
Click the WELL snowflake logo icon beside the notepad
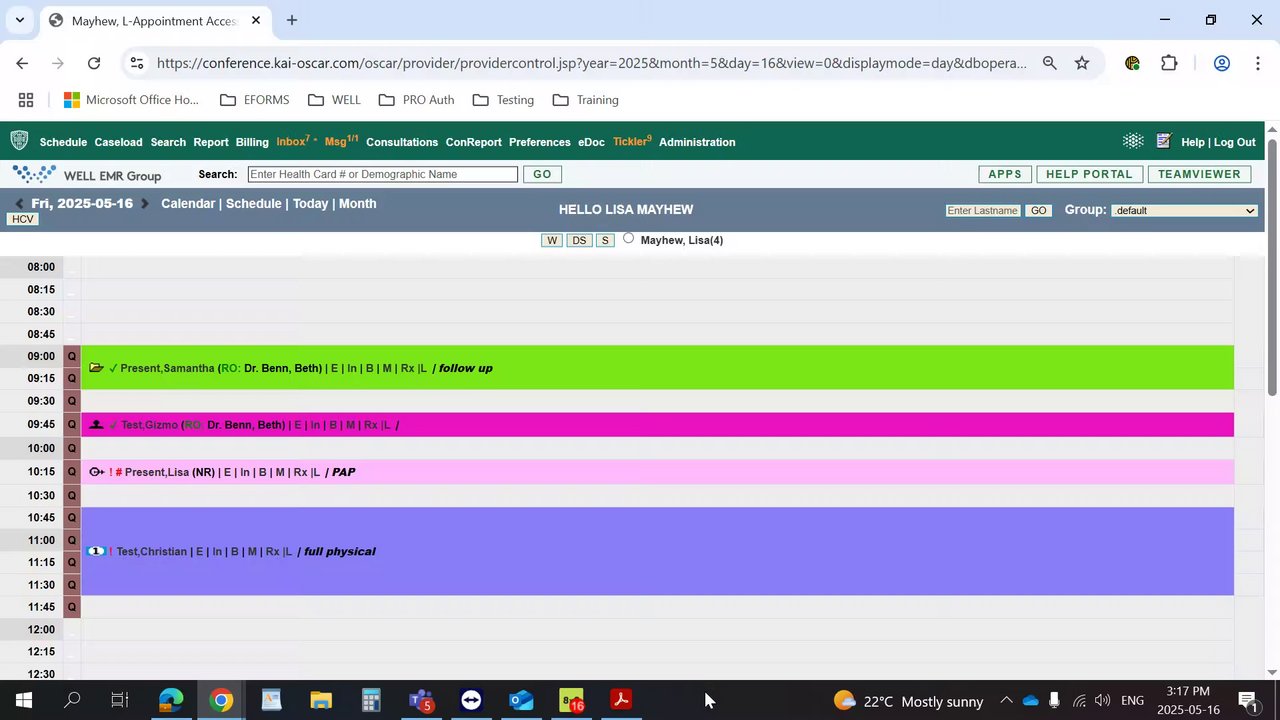coord(1133,142)
